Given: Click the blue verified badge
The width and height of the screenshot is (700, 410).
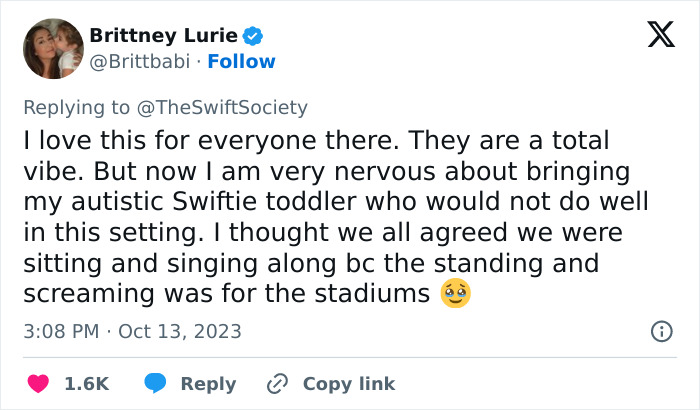Looking at the screenshot, I should coord(254,37).
